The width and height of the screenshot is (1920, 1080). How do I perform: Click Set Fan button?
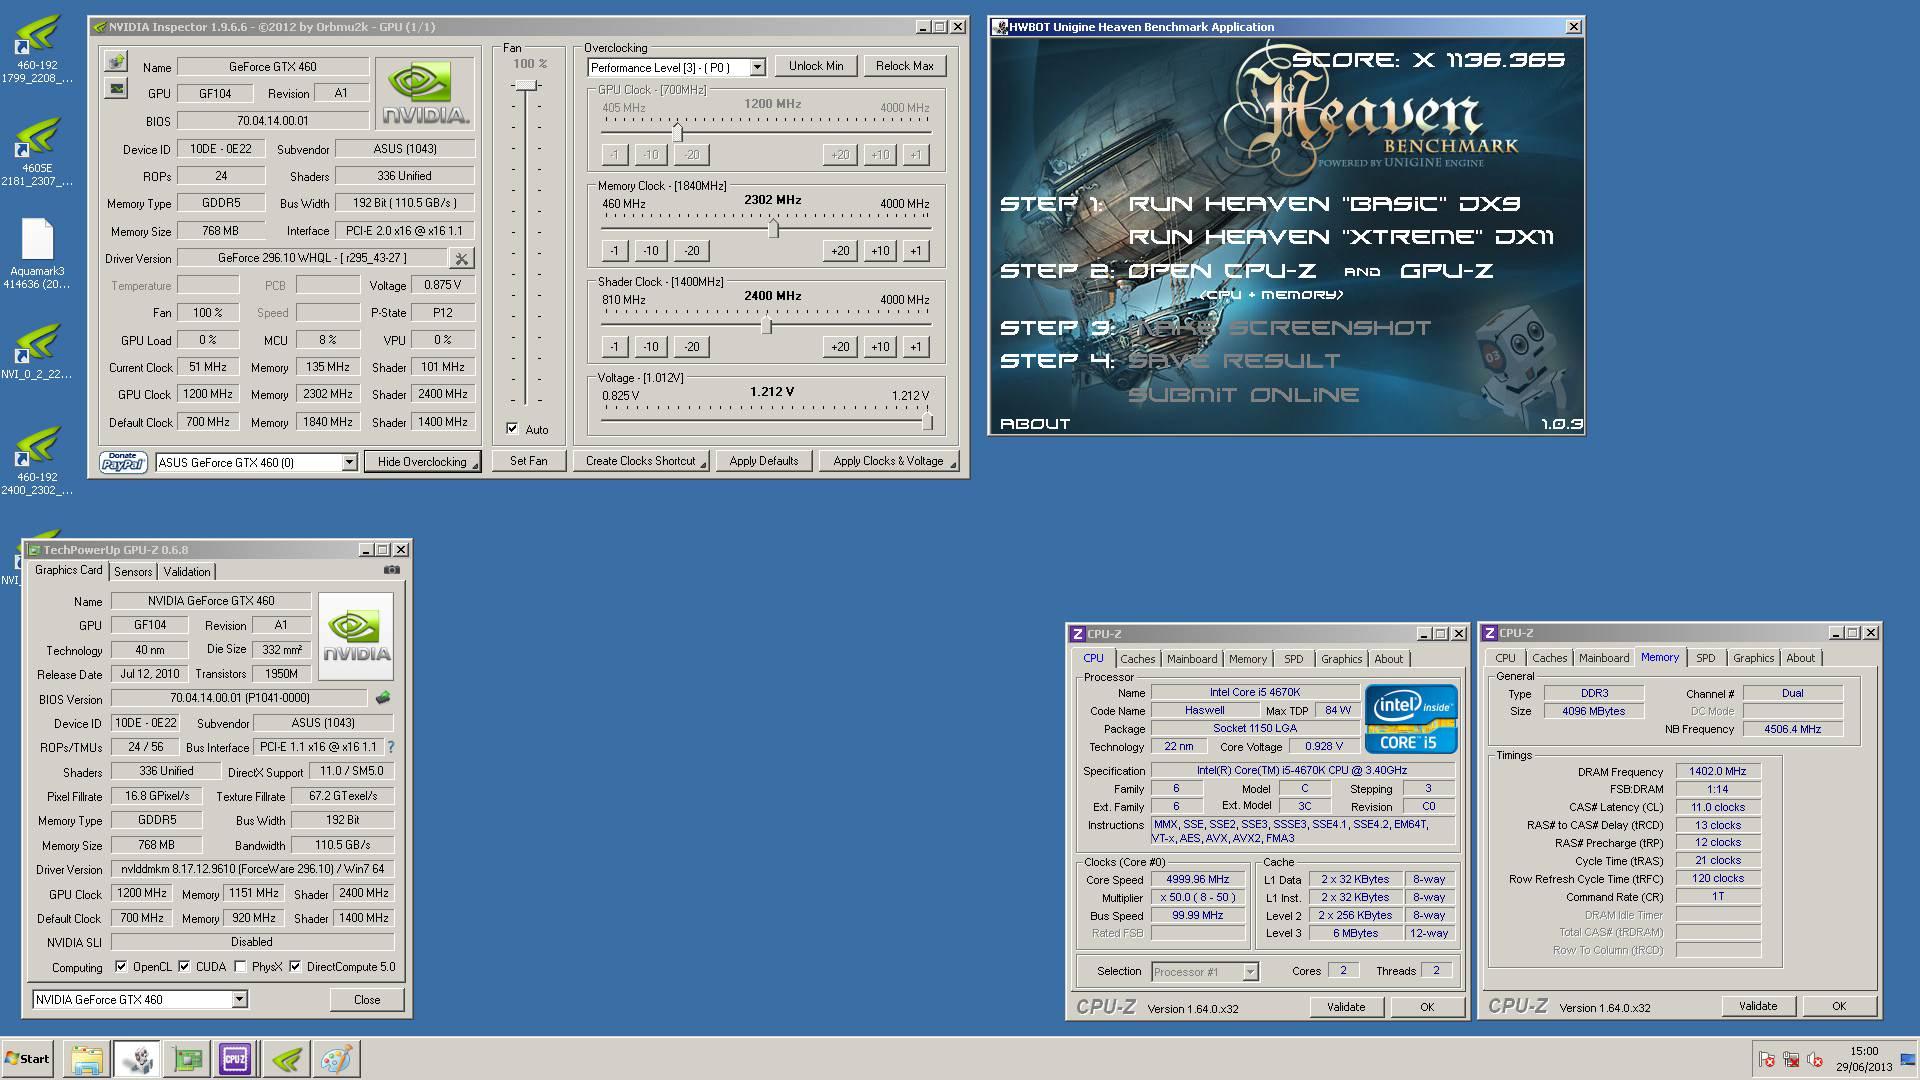click(529, 461)
